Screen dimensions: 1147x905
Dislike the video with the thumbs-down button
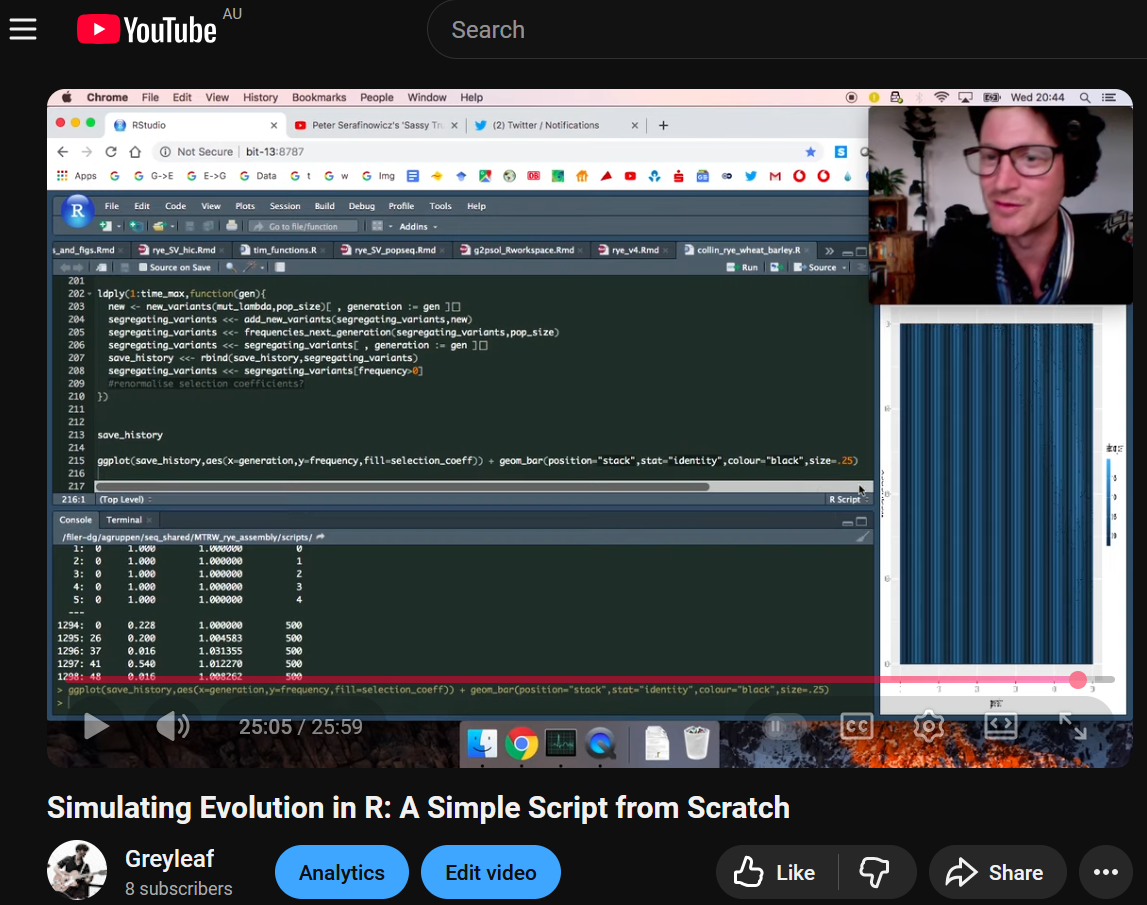pyautogui.click(x=875, y=873)
